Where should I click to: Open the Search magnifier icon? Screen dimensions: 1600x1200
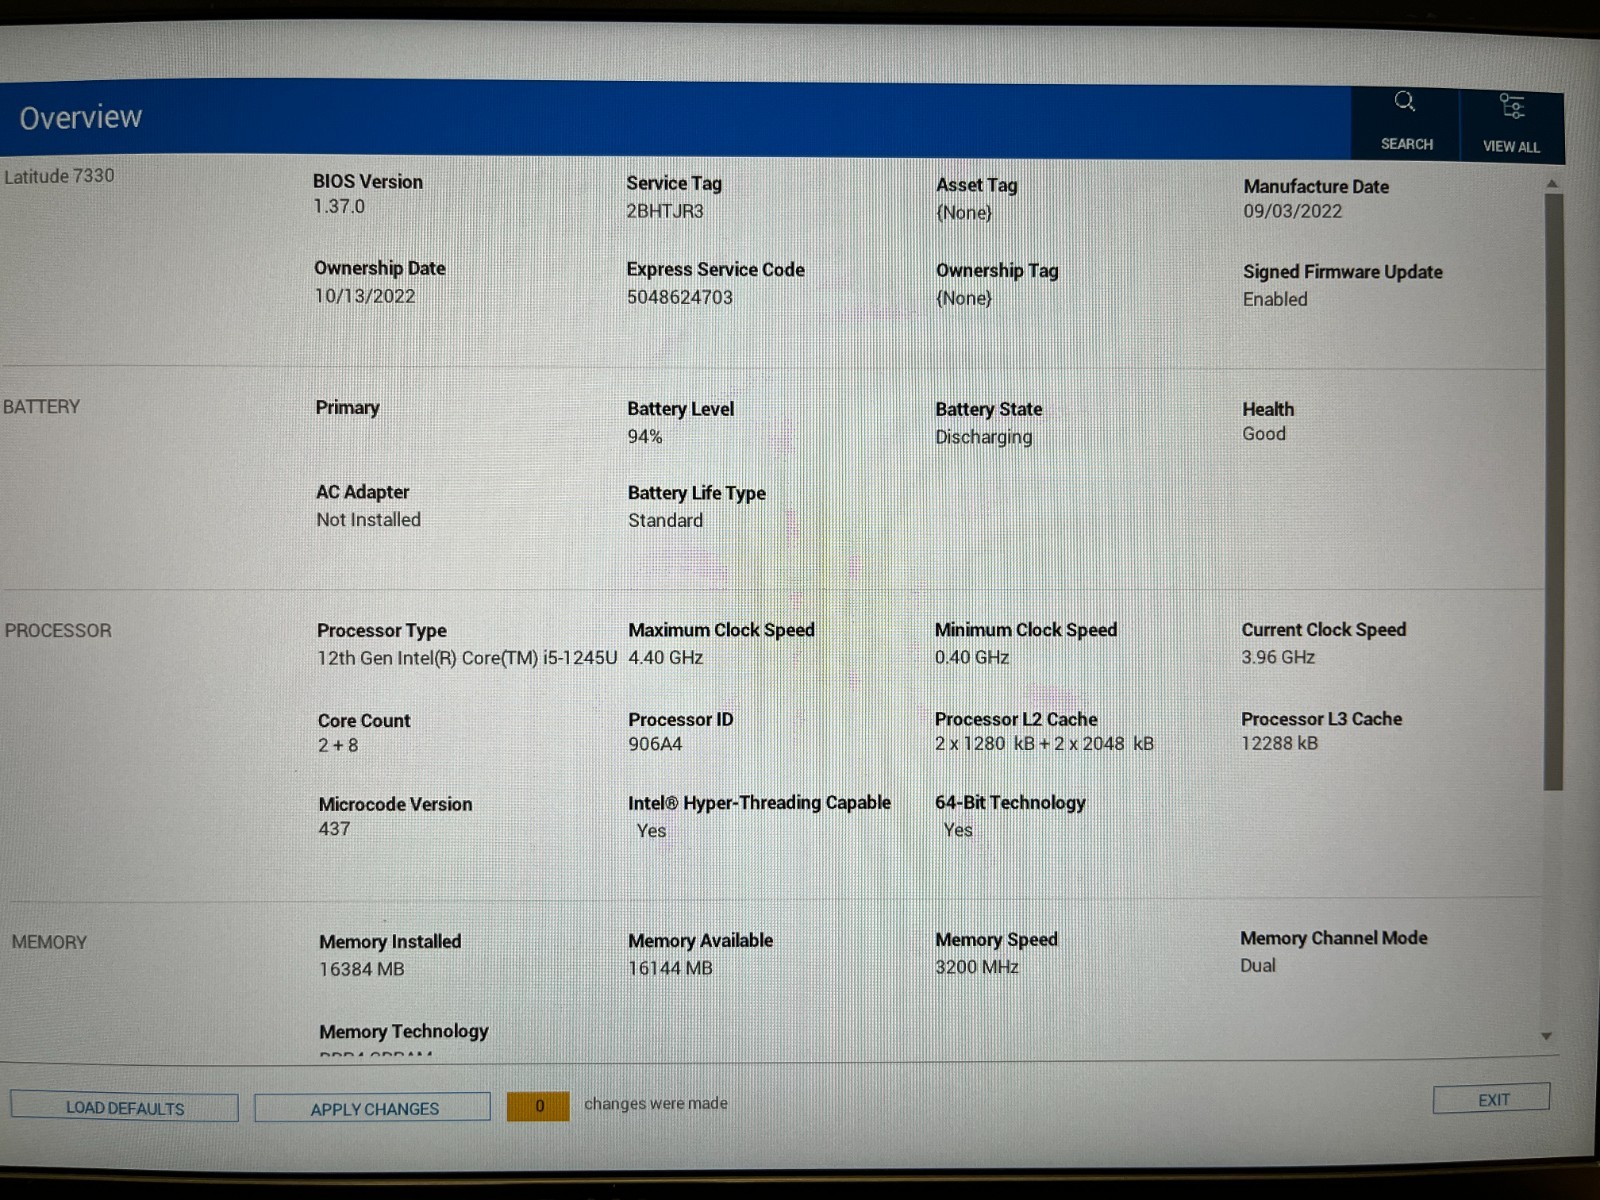(1405, 102)
